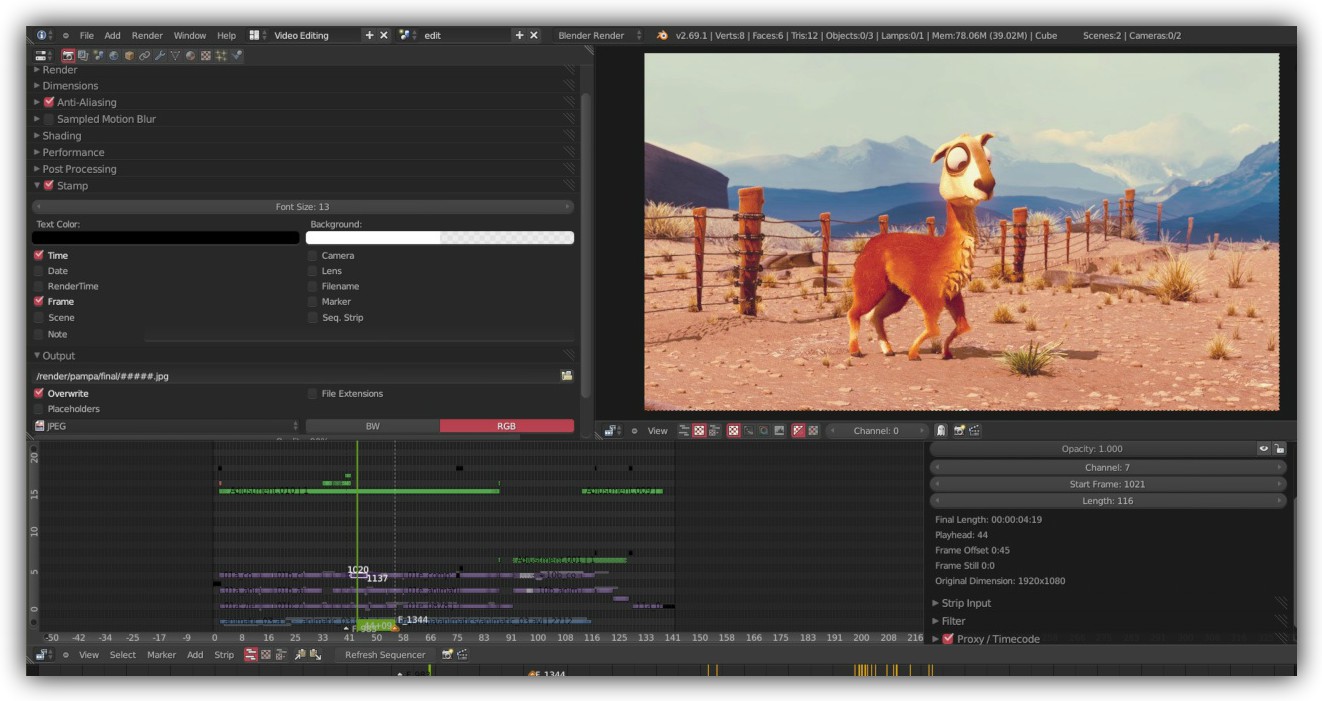Enable the Camera stamp checkbox
The height and width of the screenshot is (701, 1322).
[x=313, y=255]
